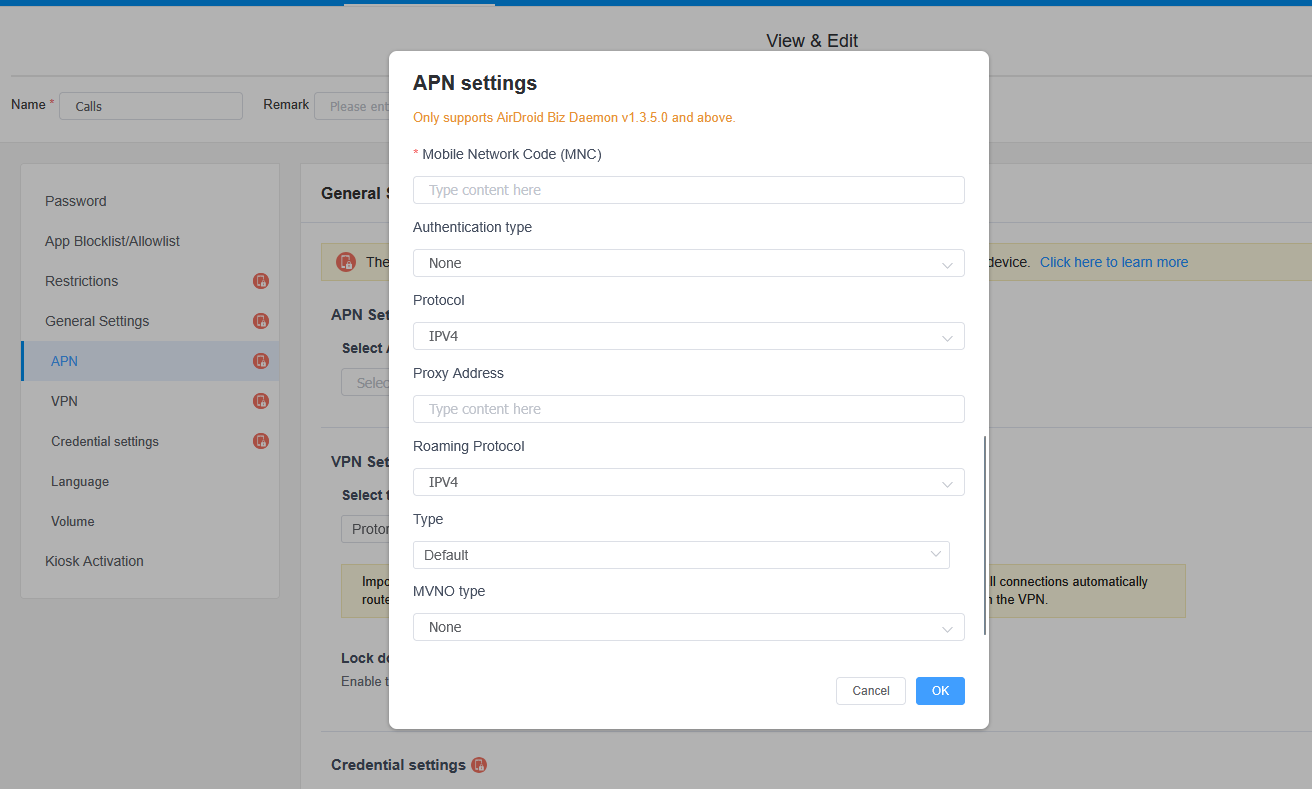The height and width of the screenshot is (789, 1312).
Task: Open the MVNO type dropdown
Action: (x=688, y=627)
